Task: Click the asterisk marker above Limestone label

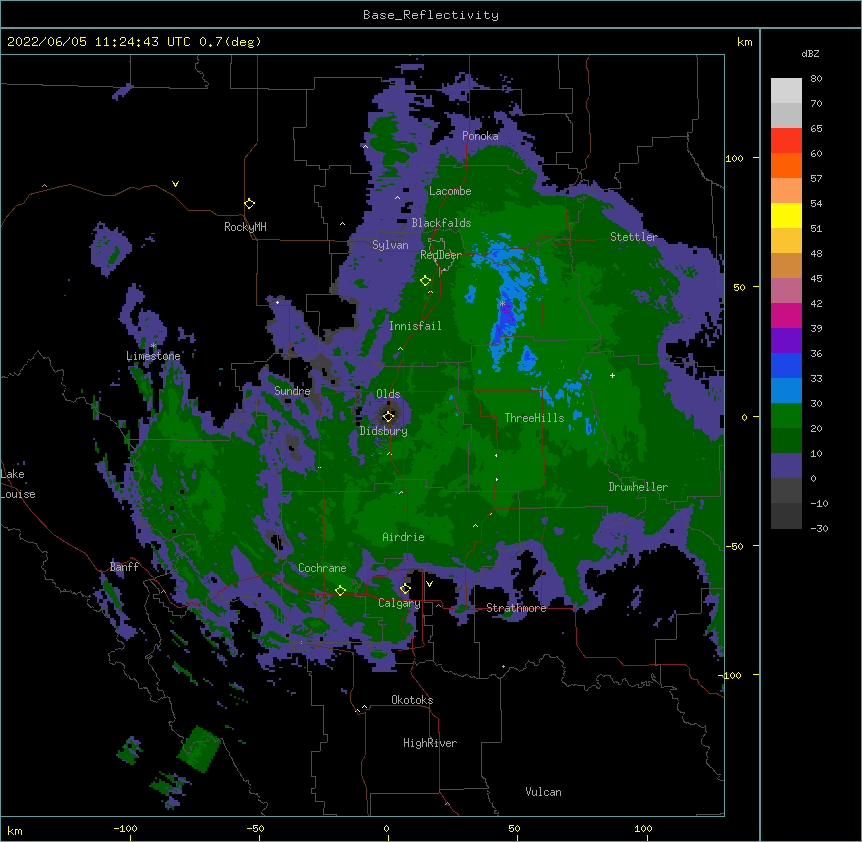Action: click(153, 346)
